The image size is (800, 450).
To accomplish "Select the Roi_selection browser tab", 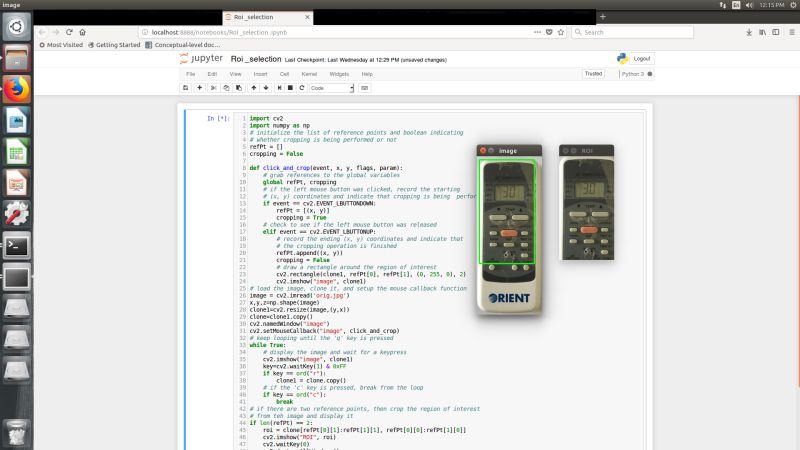I will [268, 17].
